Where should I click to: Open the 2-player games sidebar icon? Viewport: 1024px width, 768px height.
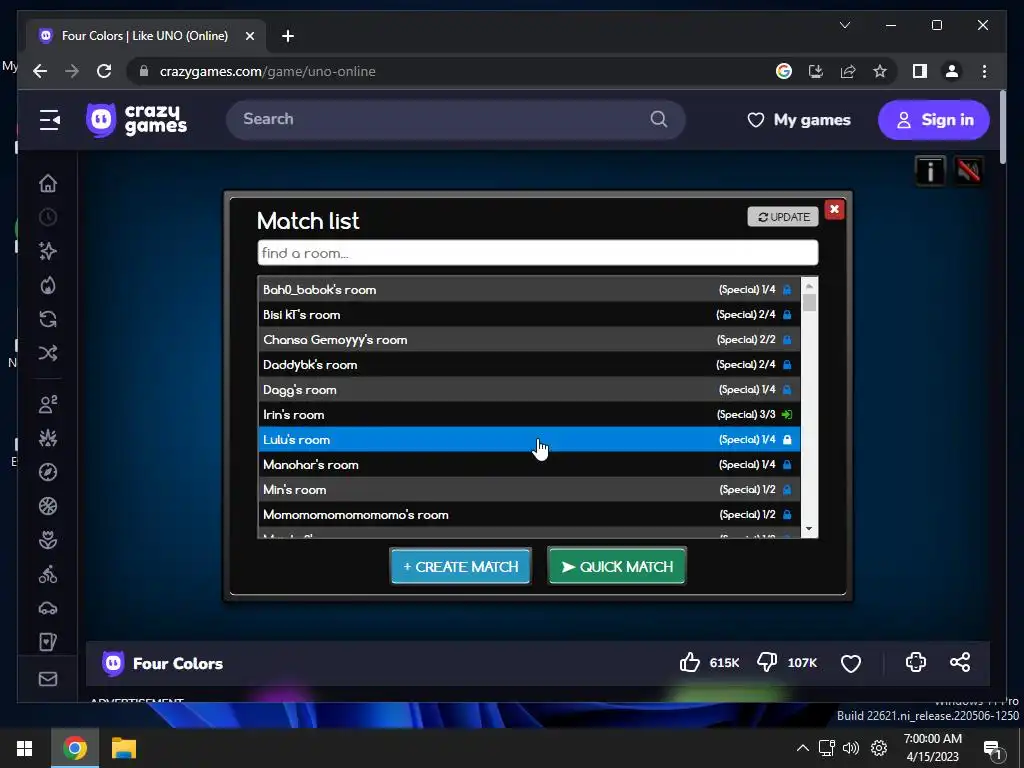(x=48, y=404)
